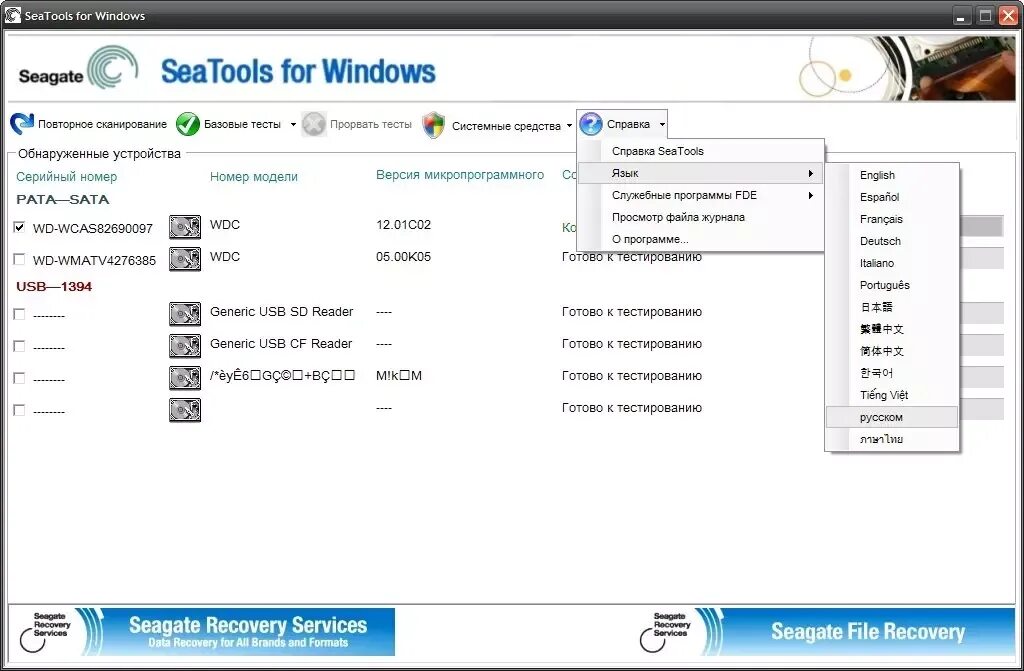The width and height of the screenshot is (1024, 671).
Task: Select О программе menu entry
Action: pos(649,239)
